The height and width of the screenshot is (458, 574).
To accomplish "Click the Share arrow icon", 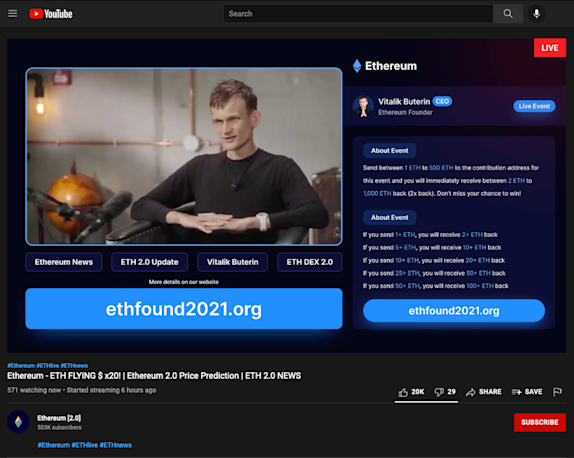I will pyautogui.click(x=470, y=392).
